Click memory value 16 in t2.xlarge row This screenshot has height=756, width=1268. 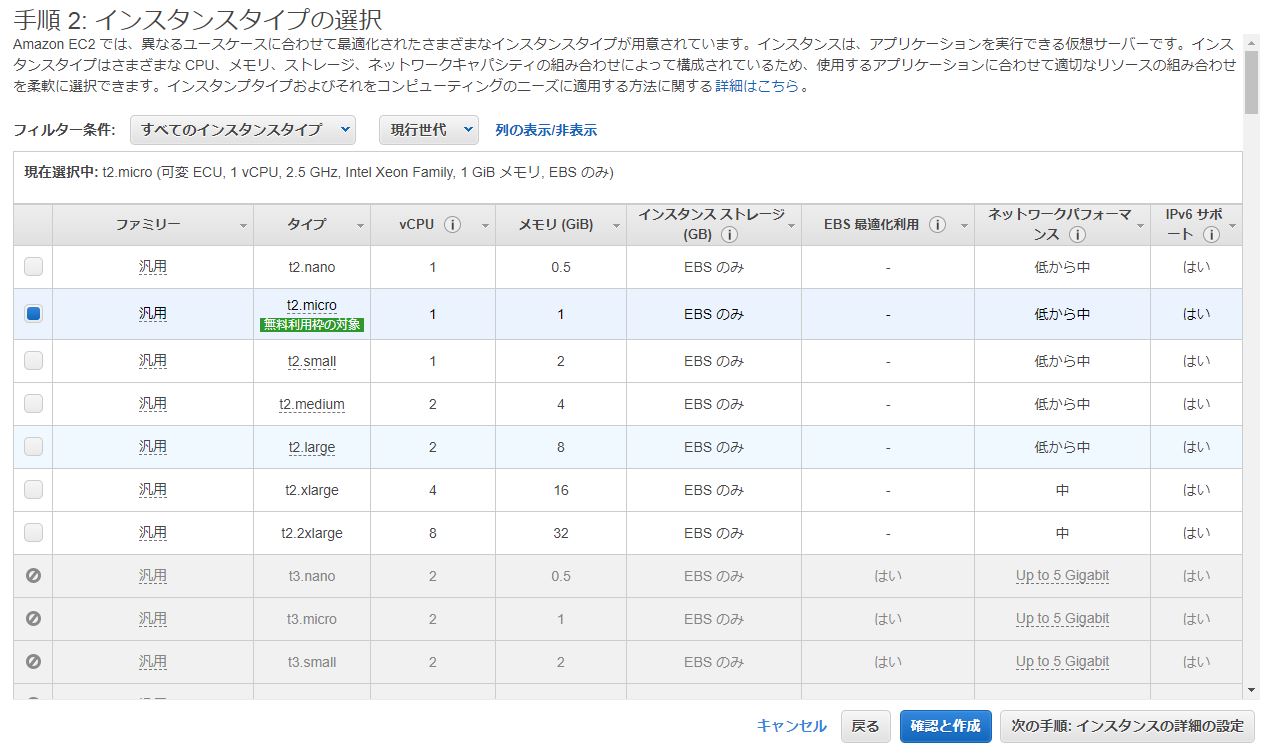tap(561, 490)
